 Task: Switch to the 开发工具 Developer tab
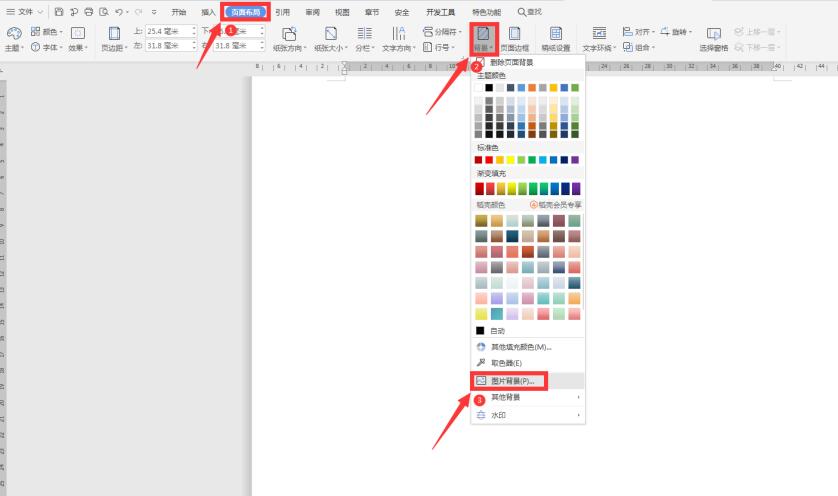(x=440, y=12)
